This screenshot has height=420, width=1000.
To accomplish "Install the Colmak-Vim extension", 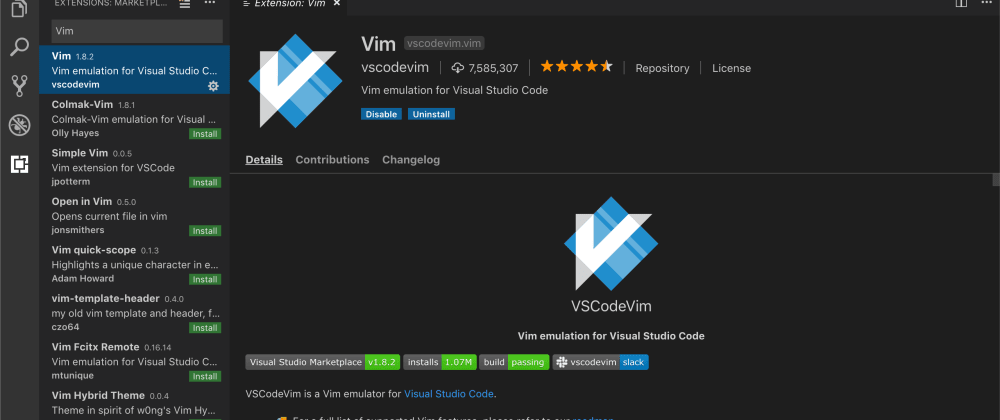I will coord(205,134).
